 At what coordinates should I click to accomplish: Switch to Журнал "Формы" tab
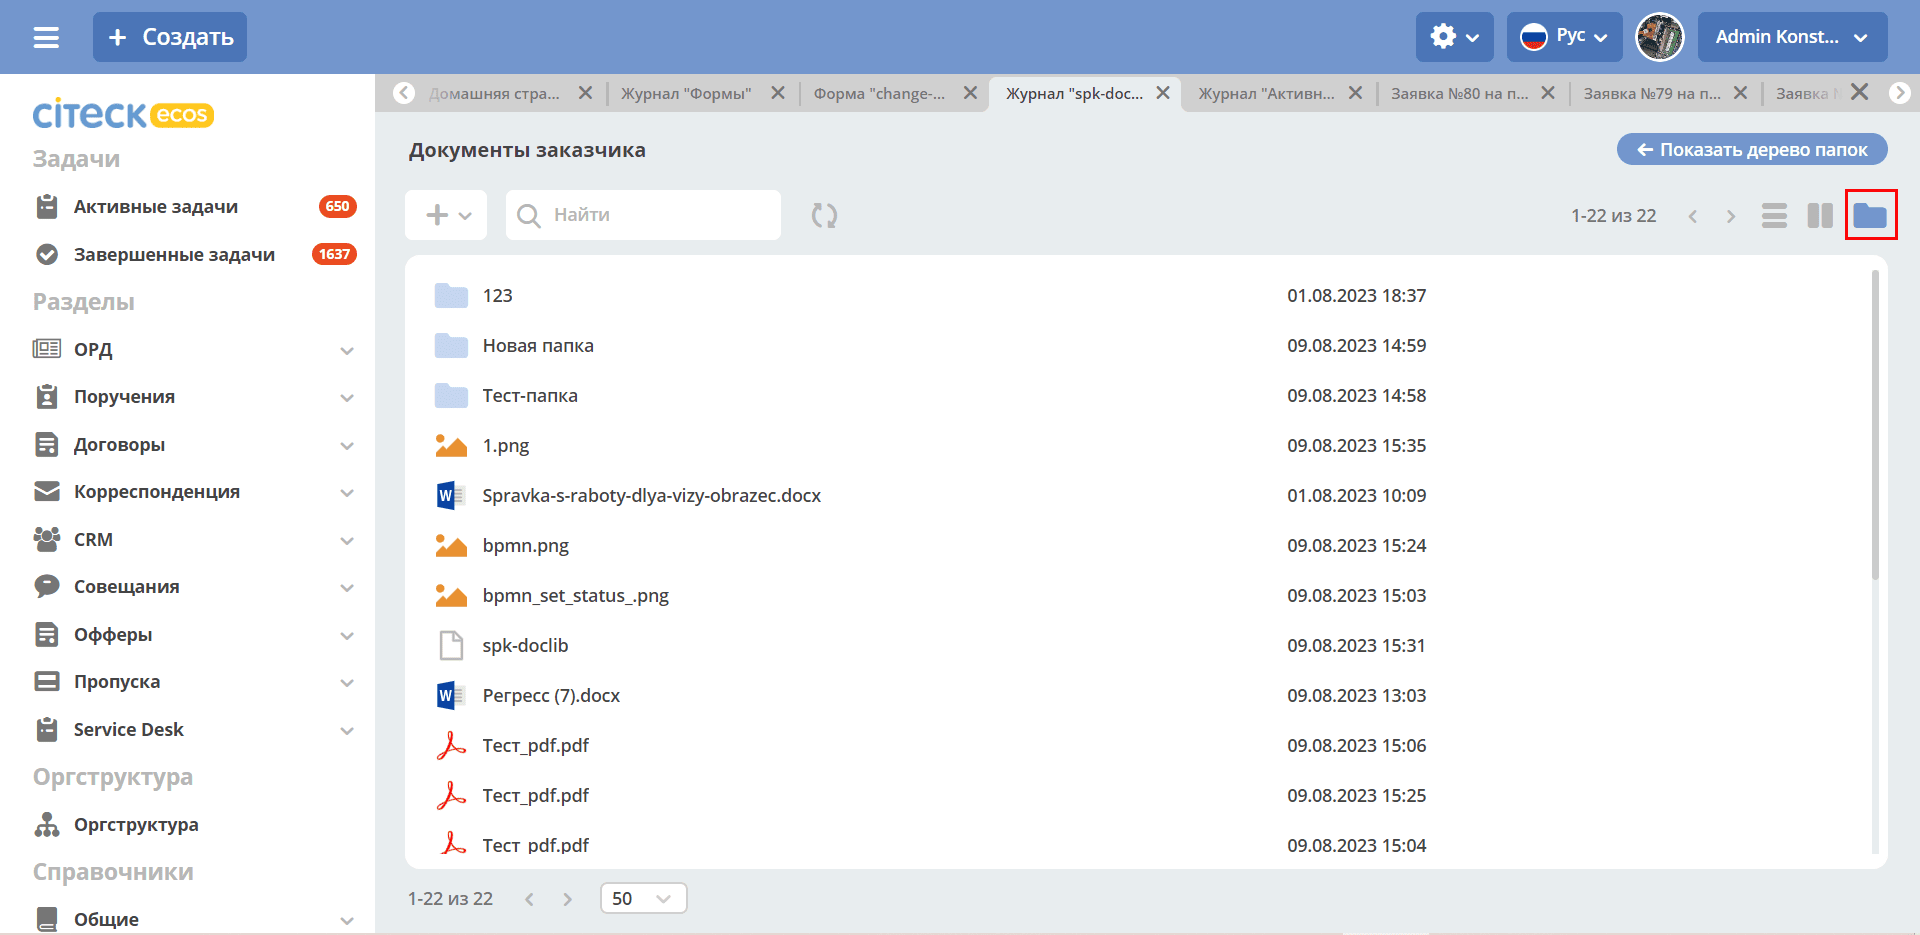(686, 93)
